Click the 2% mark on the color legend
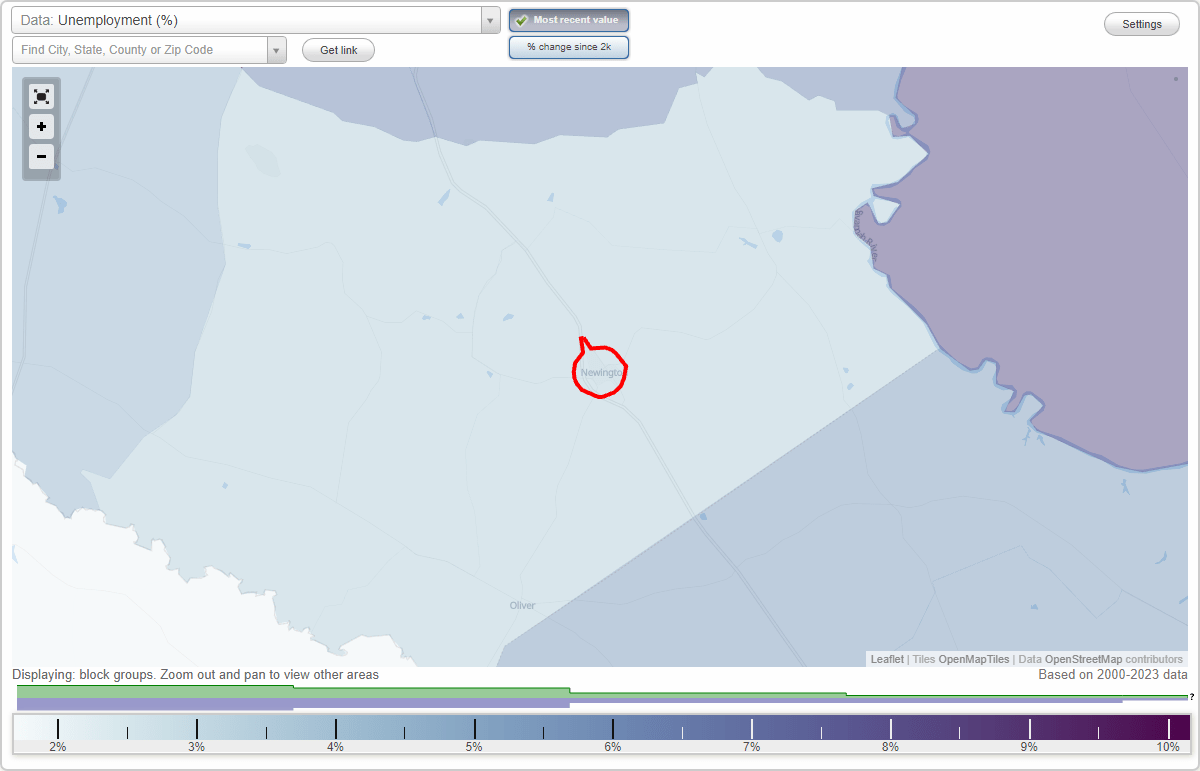 click(x=58, y=746)
